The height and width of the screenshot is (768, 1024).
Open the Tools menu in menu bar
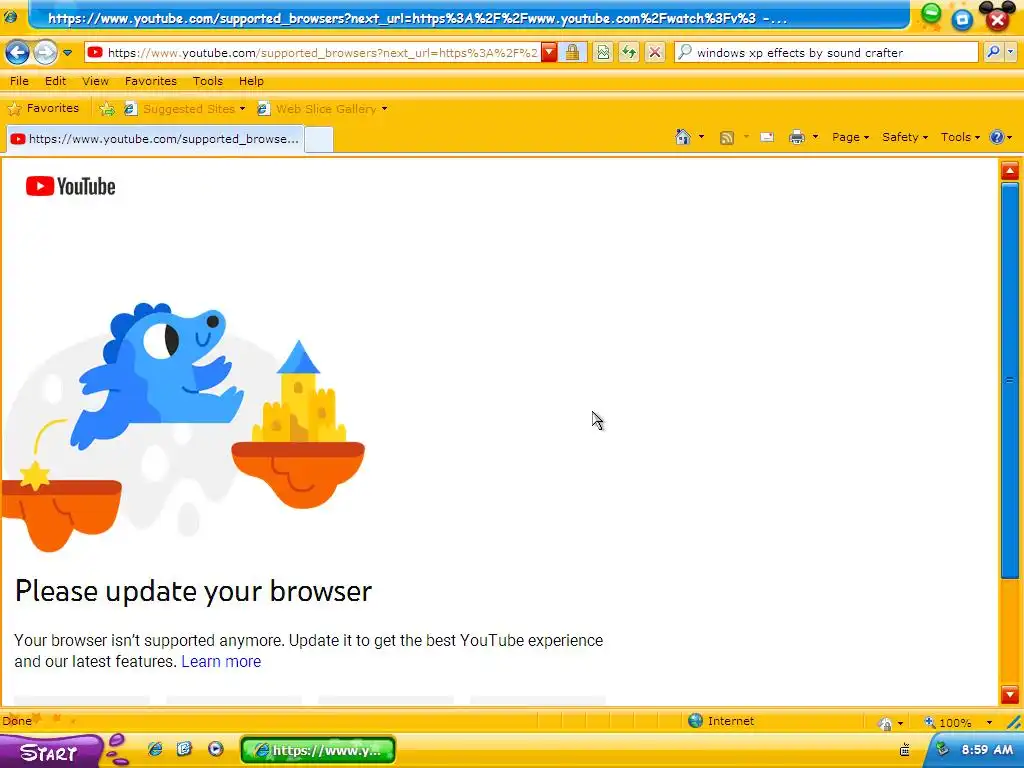point(208,81)
